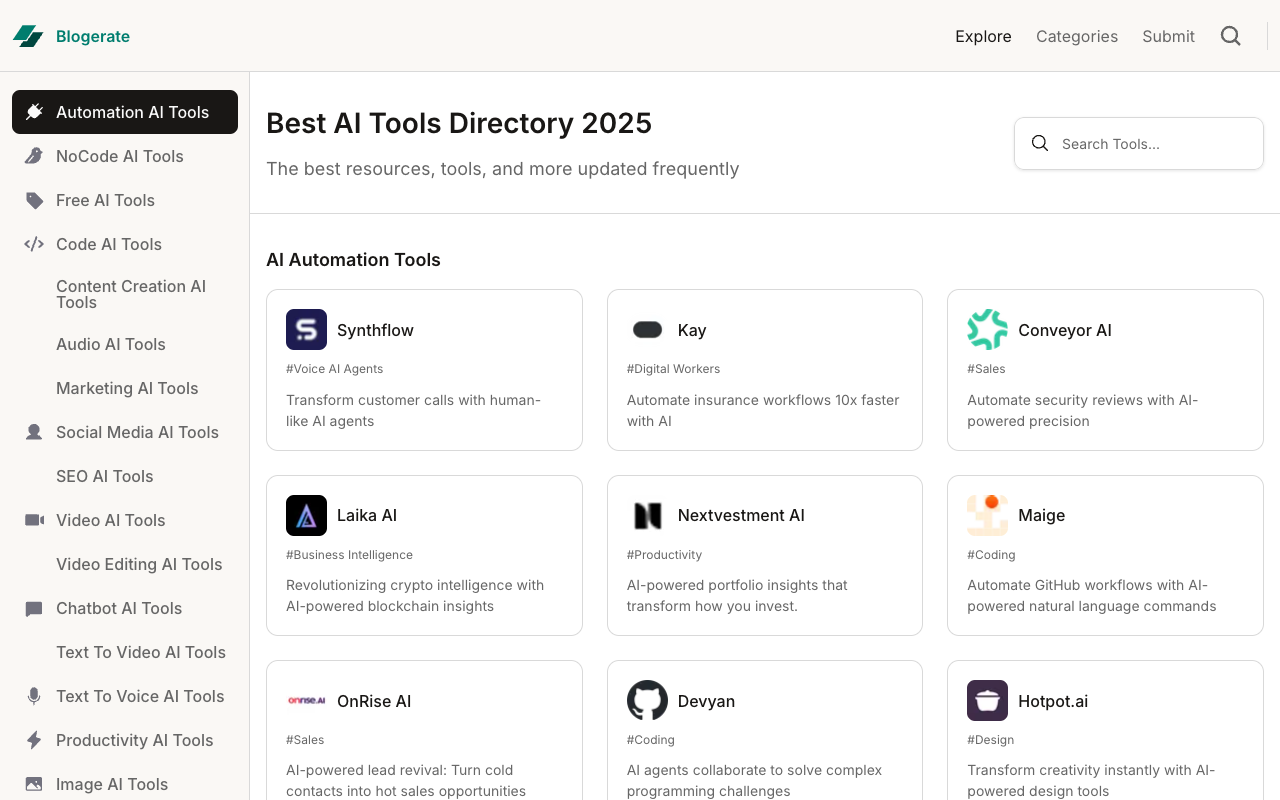Screen dimensions: 1280x800
Task: Click the person icon for Social Media AI Tools
Action: tap(34, 432)
